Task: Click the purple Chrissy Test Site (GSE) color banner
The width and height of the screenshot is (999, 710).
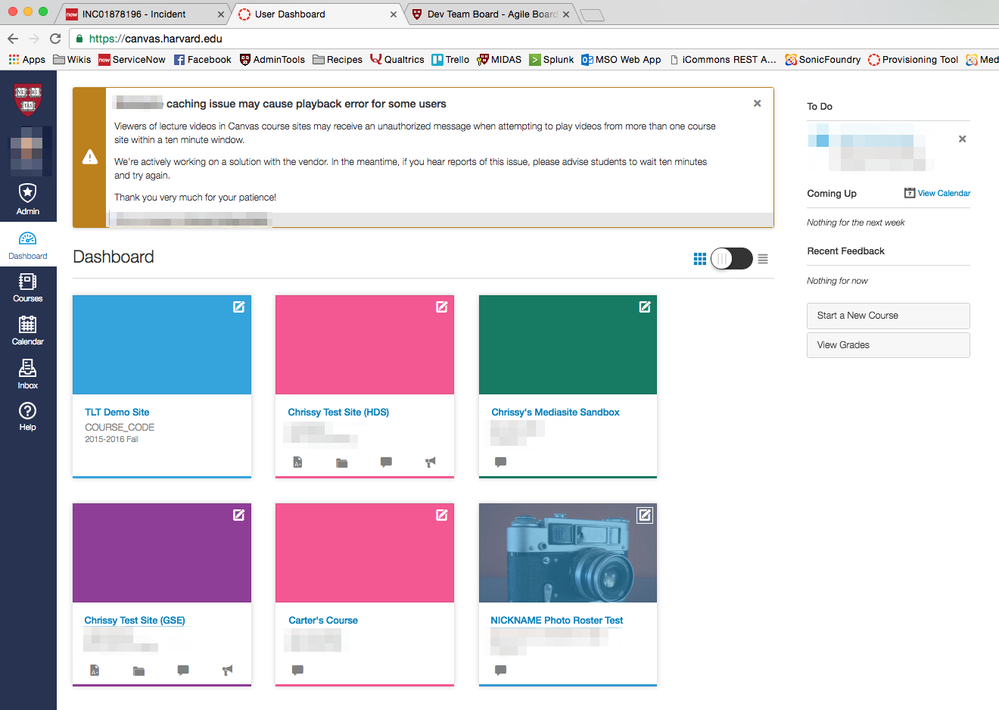Action: pos(162,553)
